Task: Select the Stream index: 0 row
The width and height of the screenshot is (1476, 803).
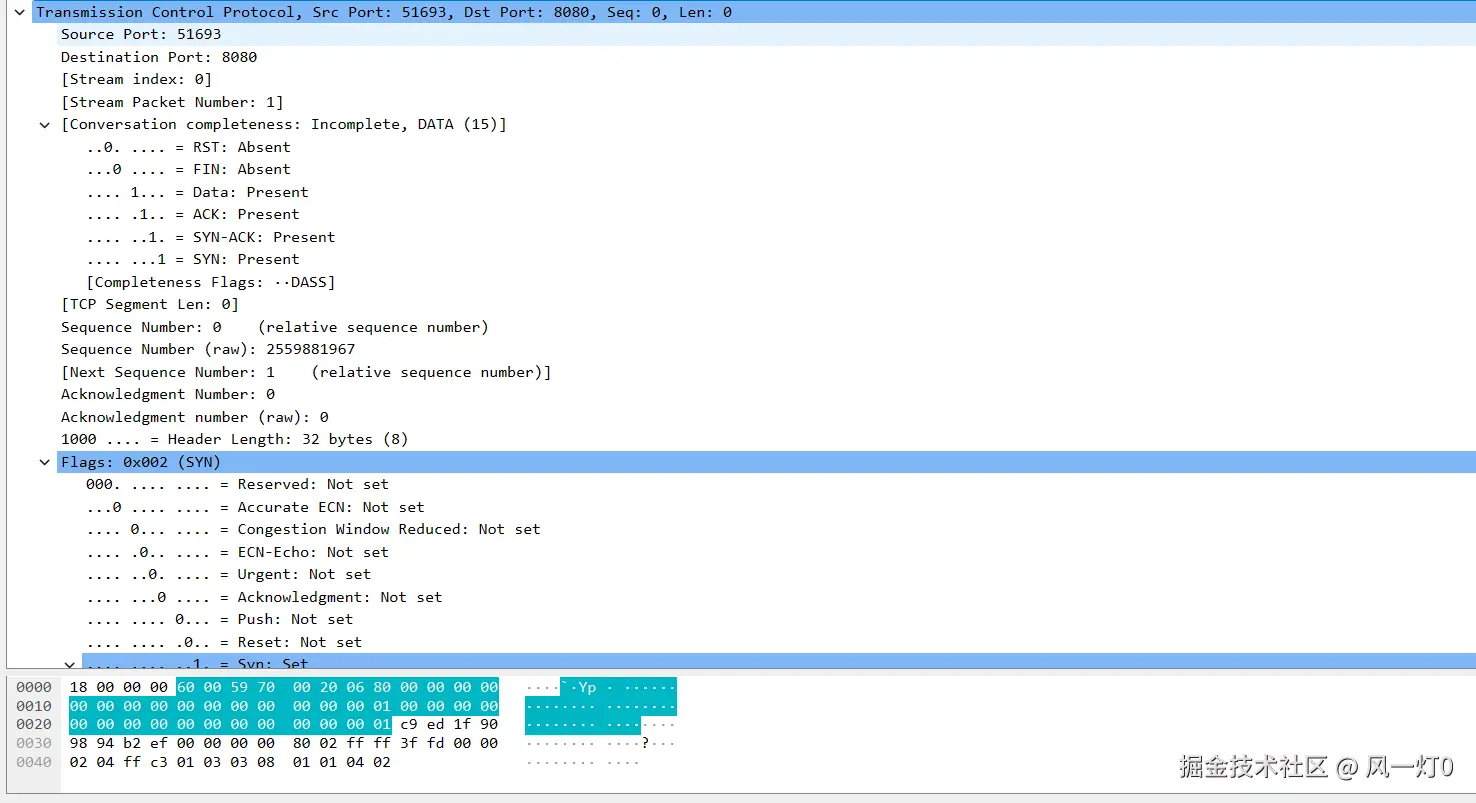Action: tap(766, 79)
